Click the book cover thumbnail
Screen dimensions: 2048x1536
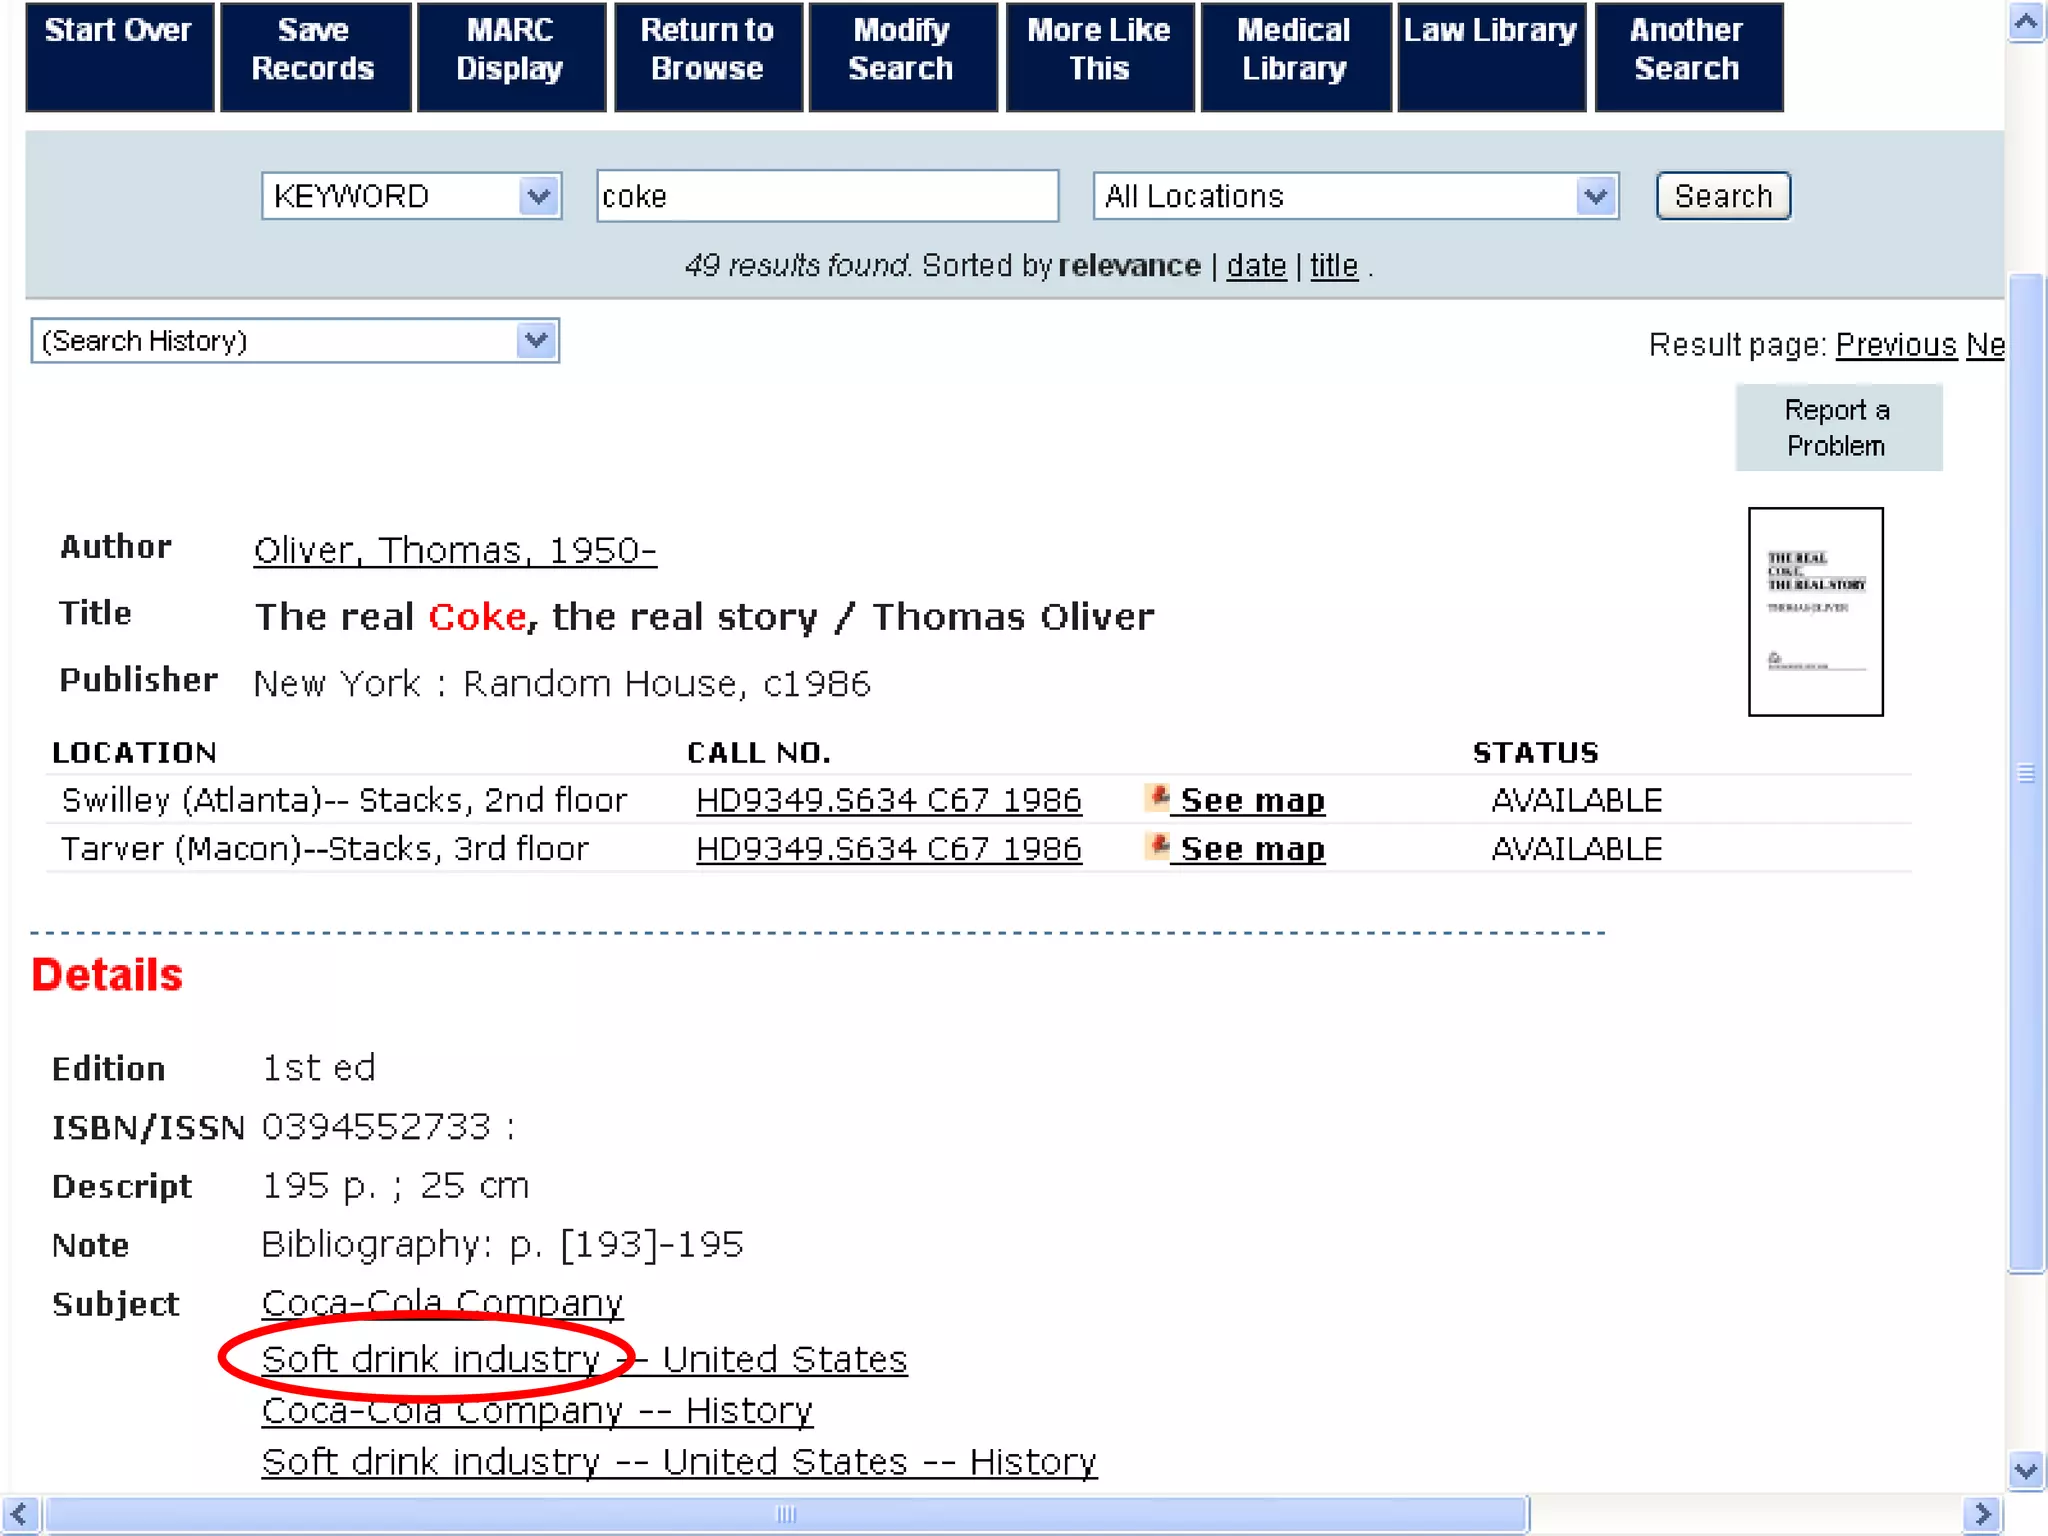pyautogui.click(x=1814, y=611)
